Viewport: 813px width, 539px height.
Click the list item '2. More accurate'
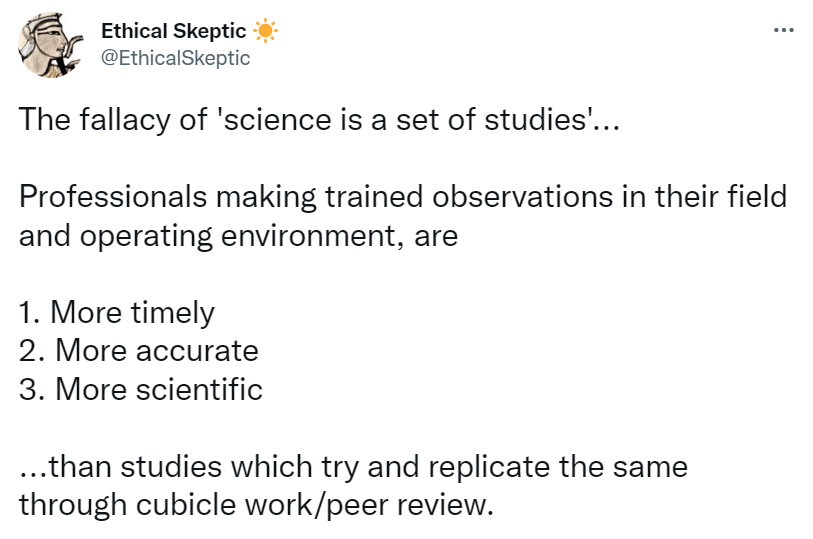139,351
